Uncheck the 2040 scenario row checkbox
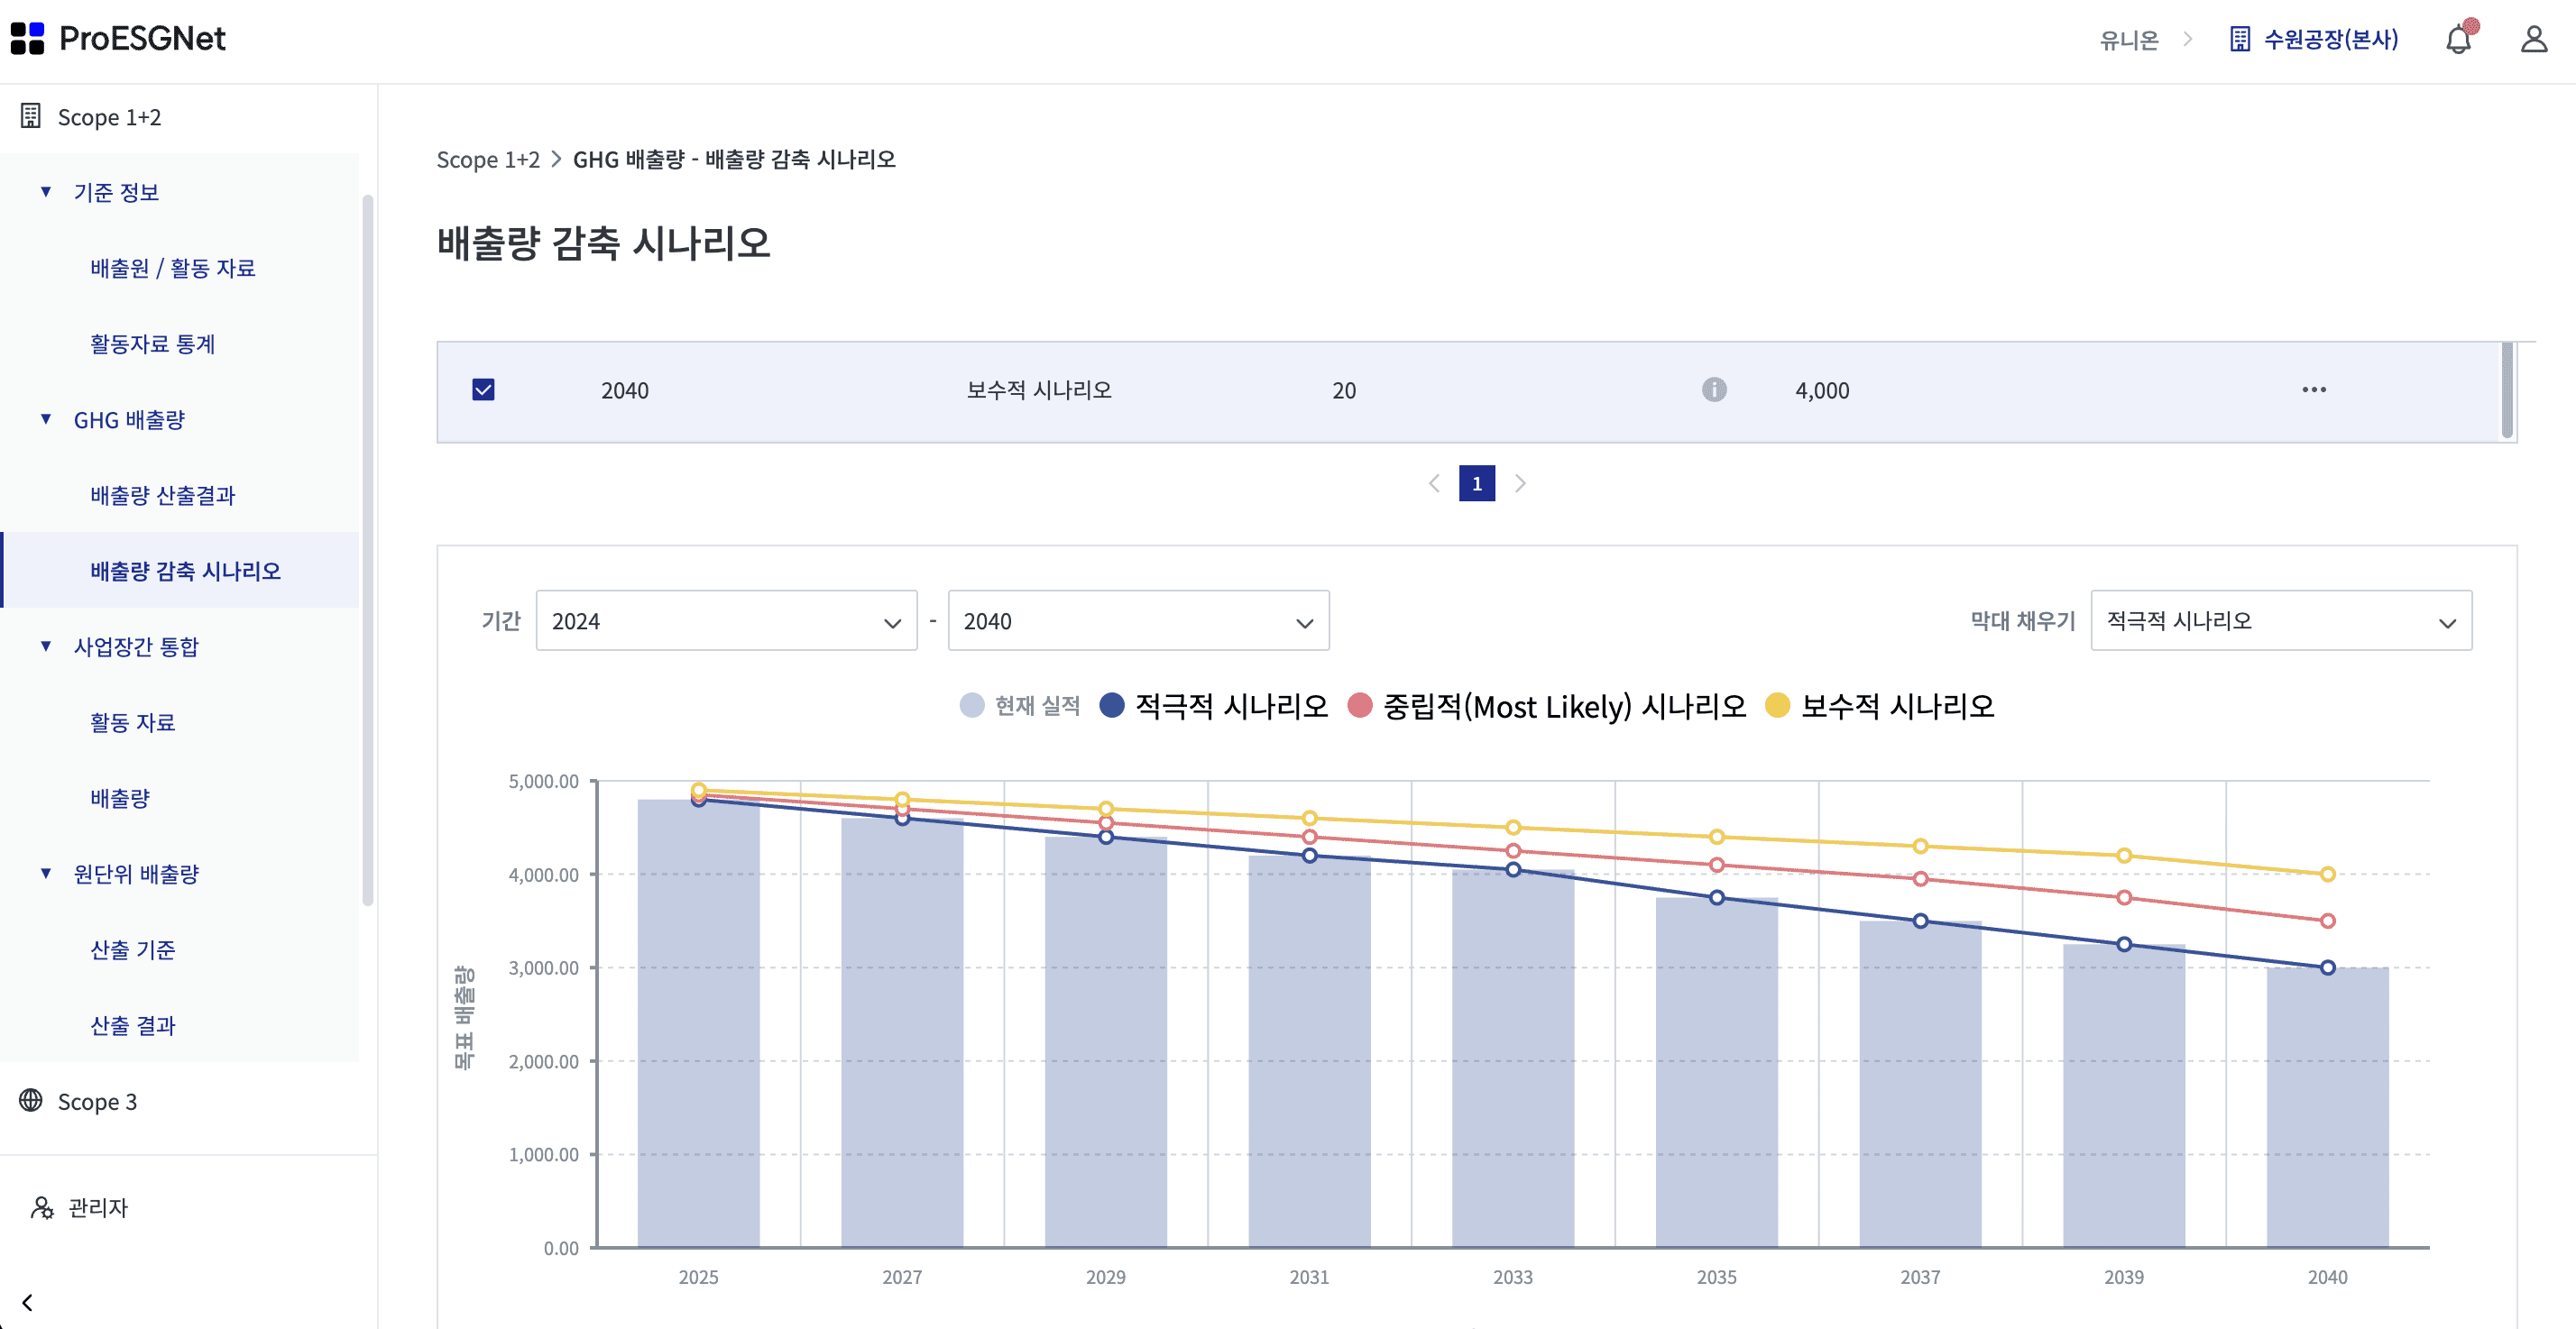 [x=483, y=390]
